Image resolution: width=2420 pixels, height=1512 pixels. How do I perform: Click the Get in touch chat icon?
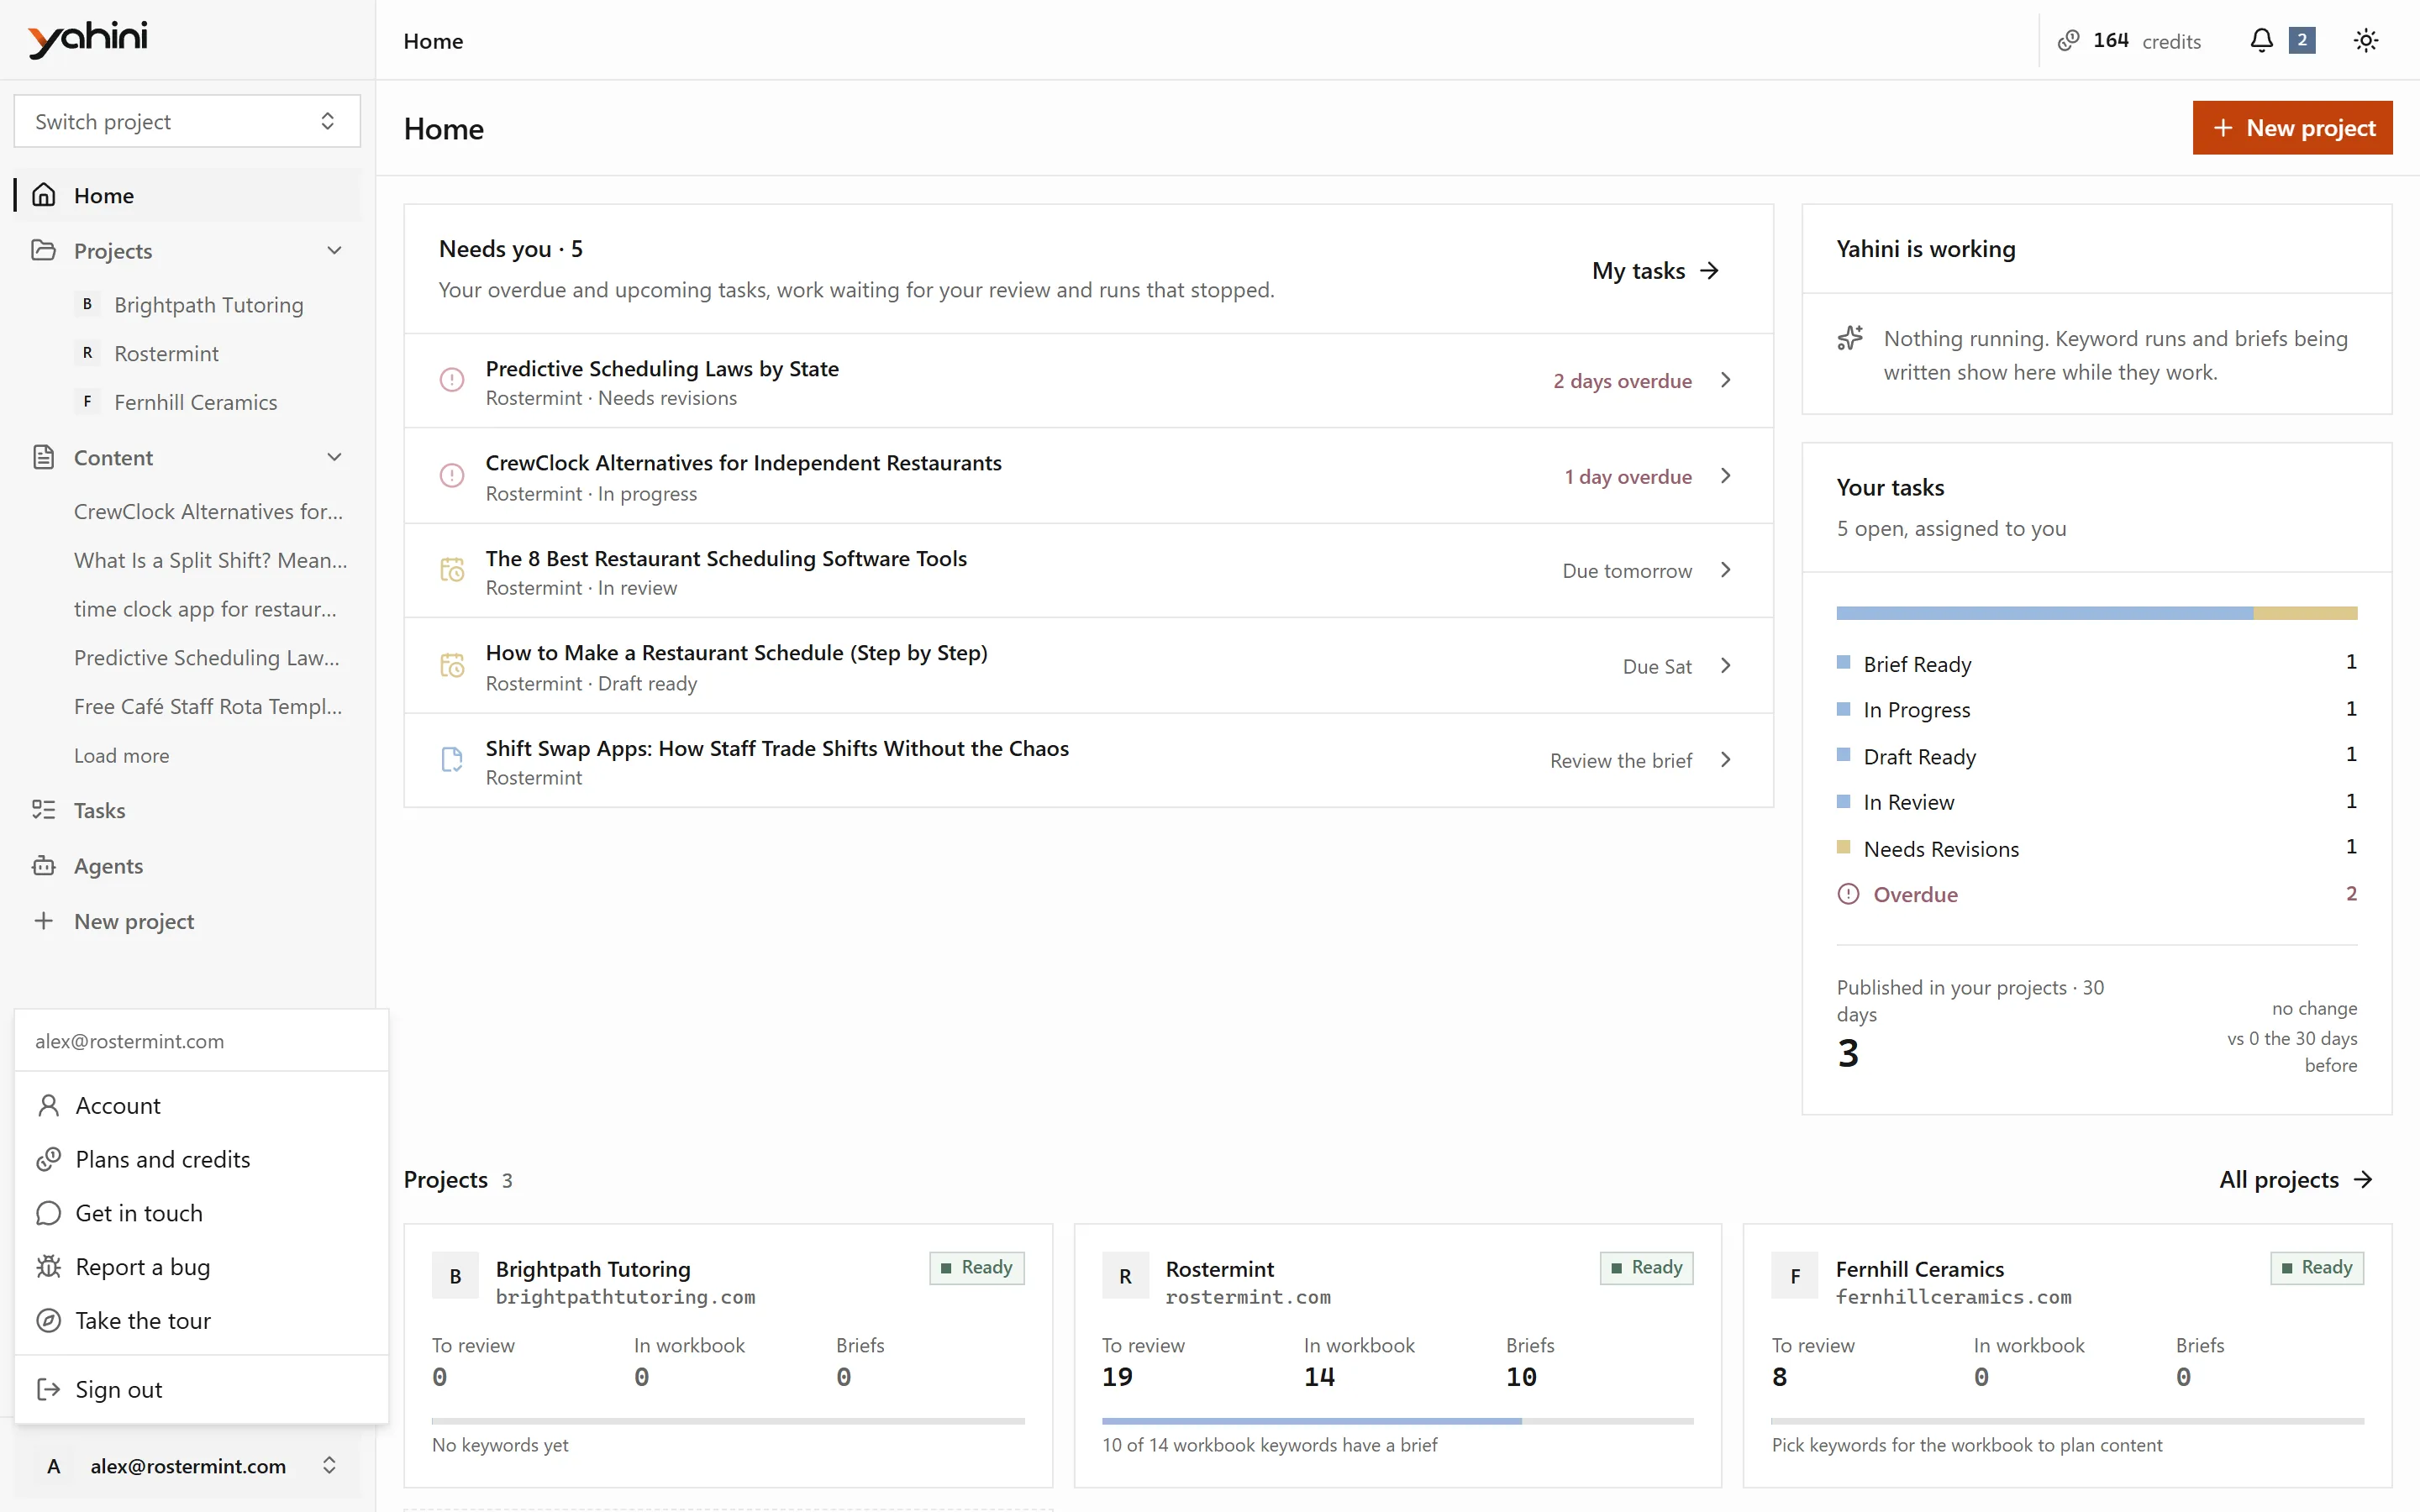click(48, 1213)
